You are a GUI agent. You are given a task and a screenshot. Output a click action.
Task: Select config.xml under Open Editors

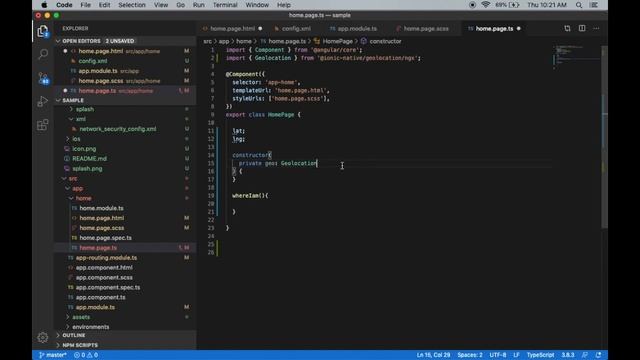(93, 61)
